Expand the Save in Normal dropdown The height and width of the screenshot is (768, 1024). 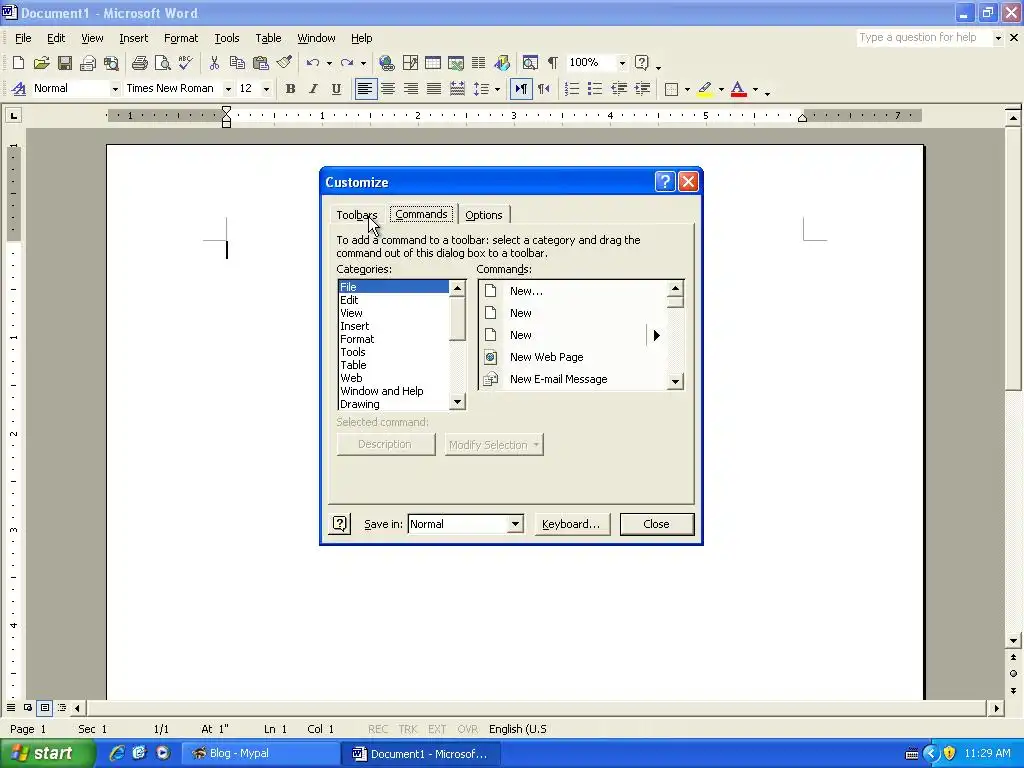(x=515, y=524)
